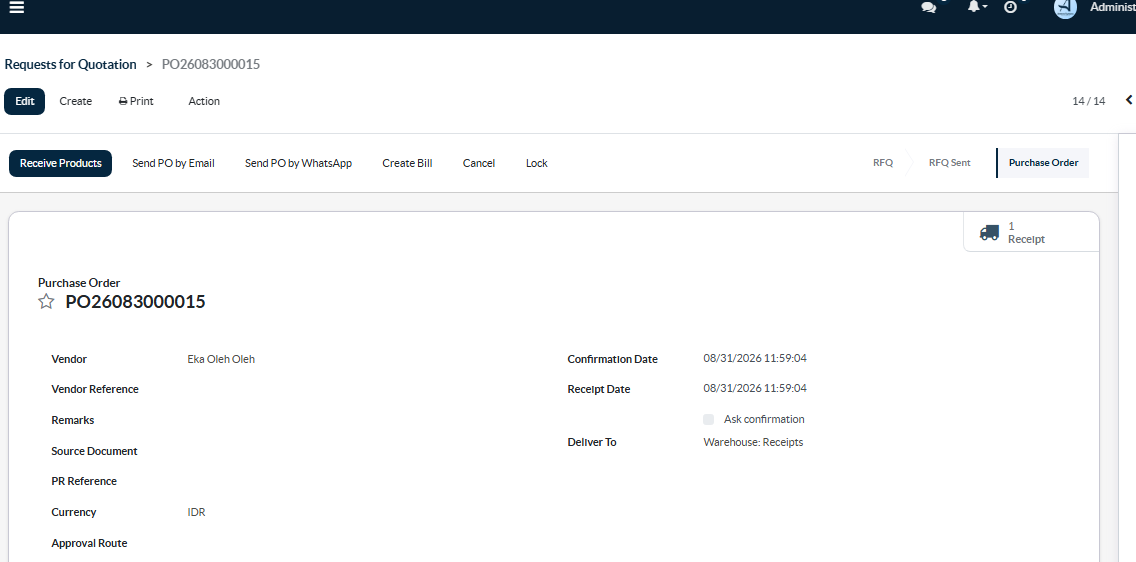
Task: Select the RFQ Sent status stage
Action: click(949, 163)
